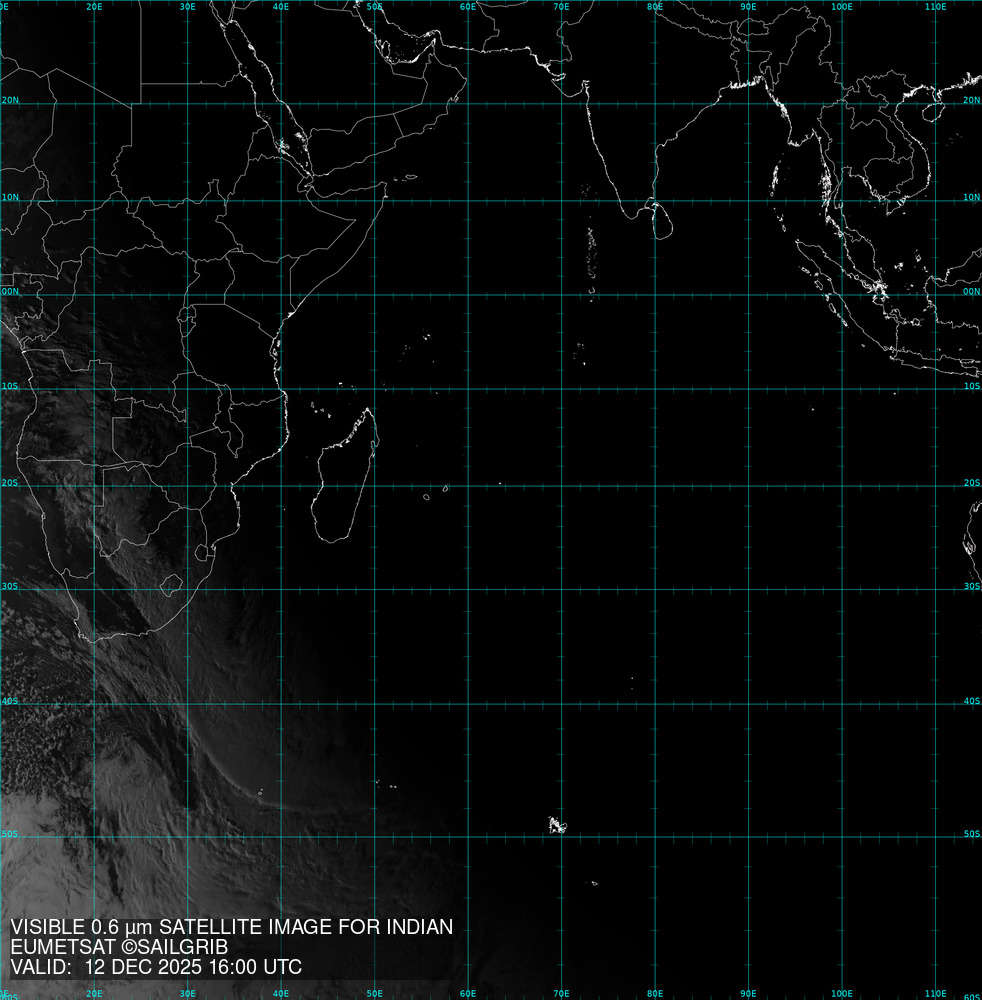982x1000 pixels.
Task: Click the Kerguelen Islands near 70E 50S
Action: point(557,825)
